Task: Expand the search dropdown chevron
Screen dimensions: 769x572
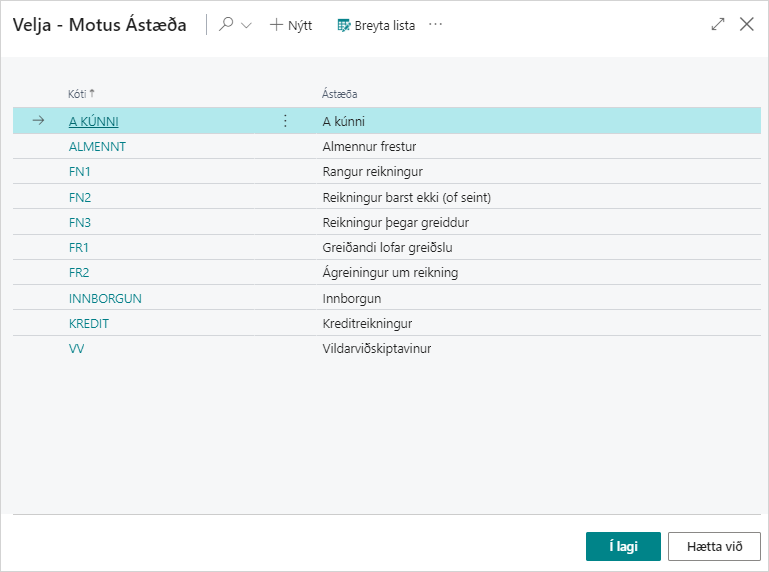Action: [246, 26]
